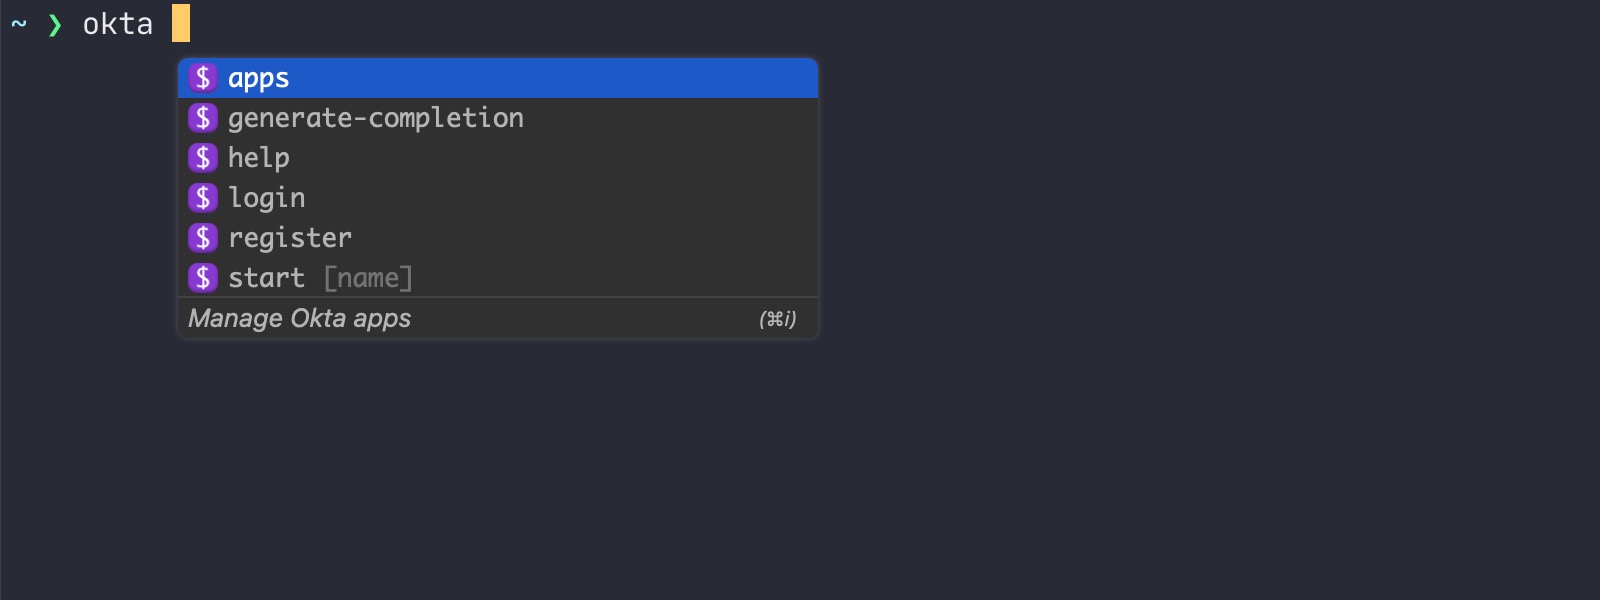Click the green prompt chevron
The image size is (1600, 600).
(x=55, y=24)
